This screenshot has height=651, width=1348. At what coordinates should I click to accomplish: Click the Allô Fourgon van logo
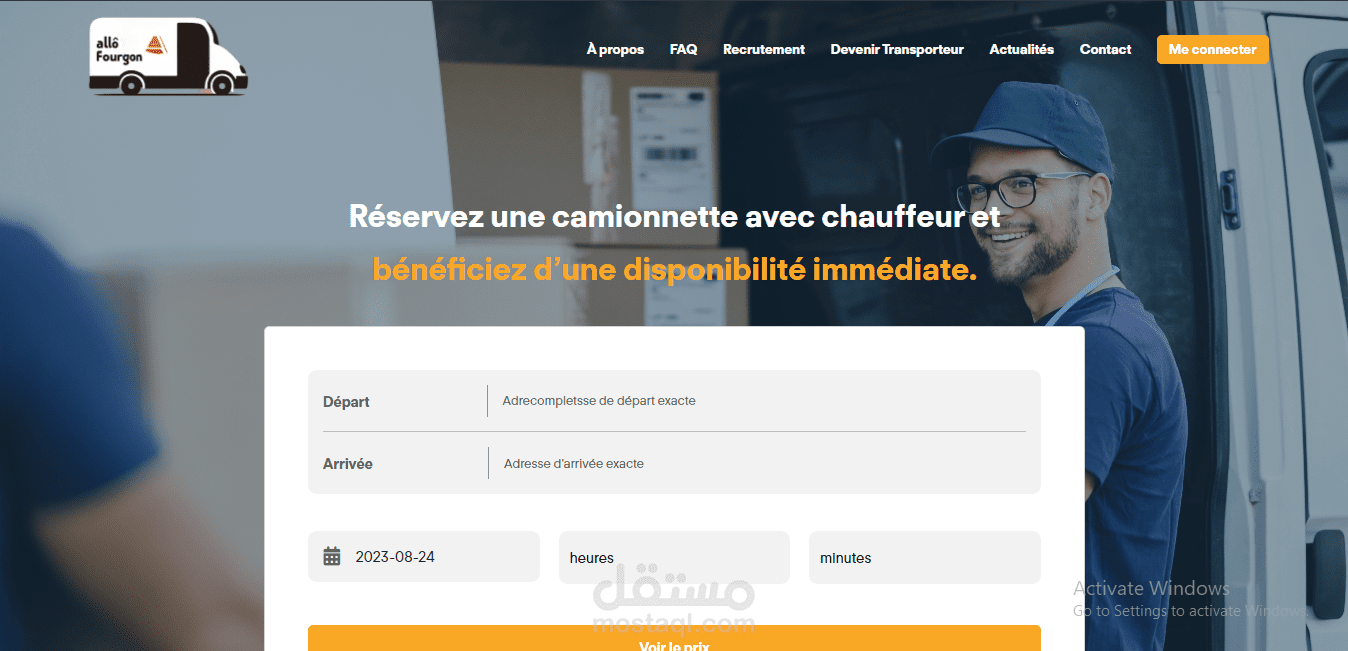[168, 57]
